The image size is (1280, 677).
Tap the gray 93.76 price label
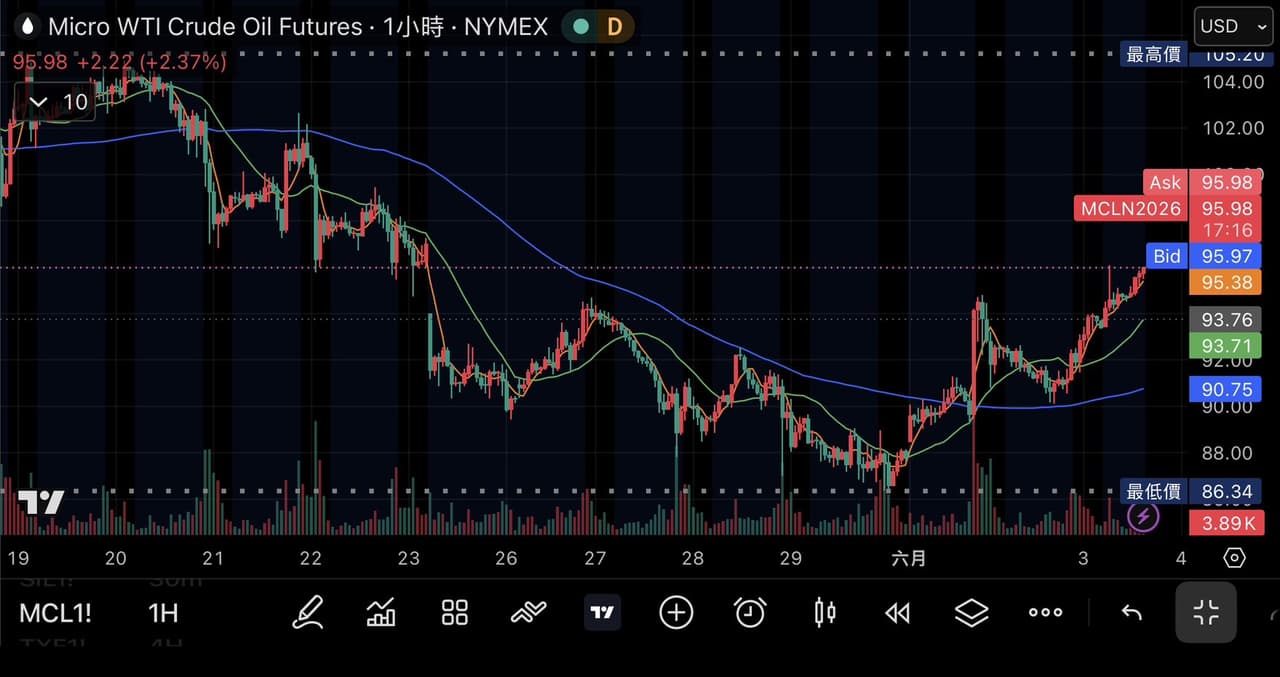[1227, 320]
